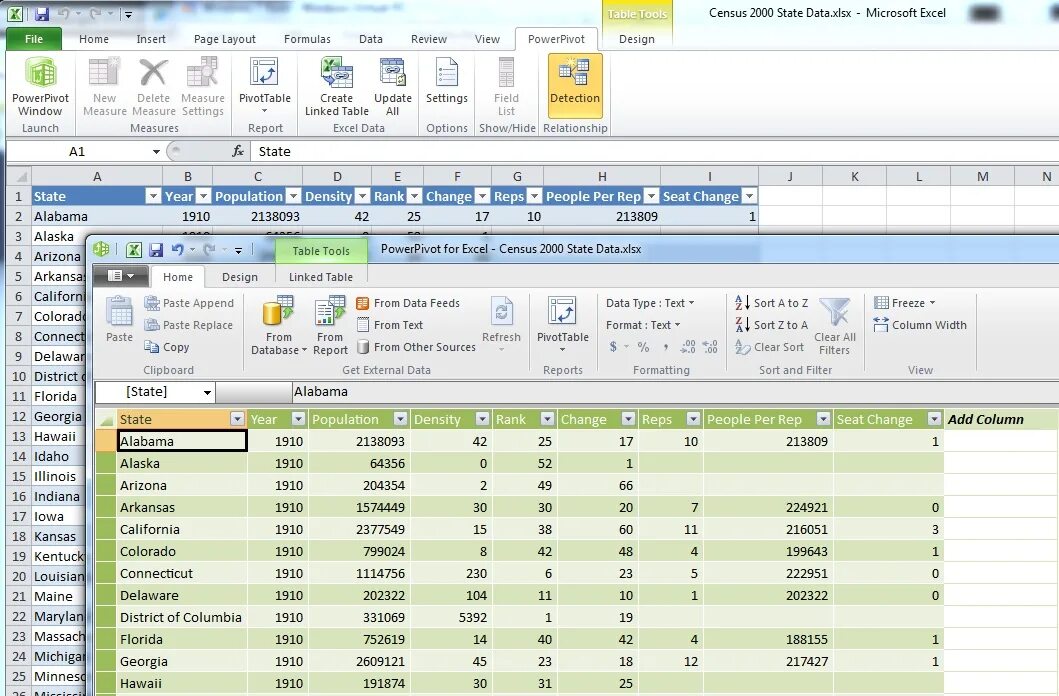
Task: Open From Database in PowerPivot ribbon
Action: coord(278,325)
